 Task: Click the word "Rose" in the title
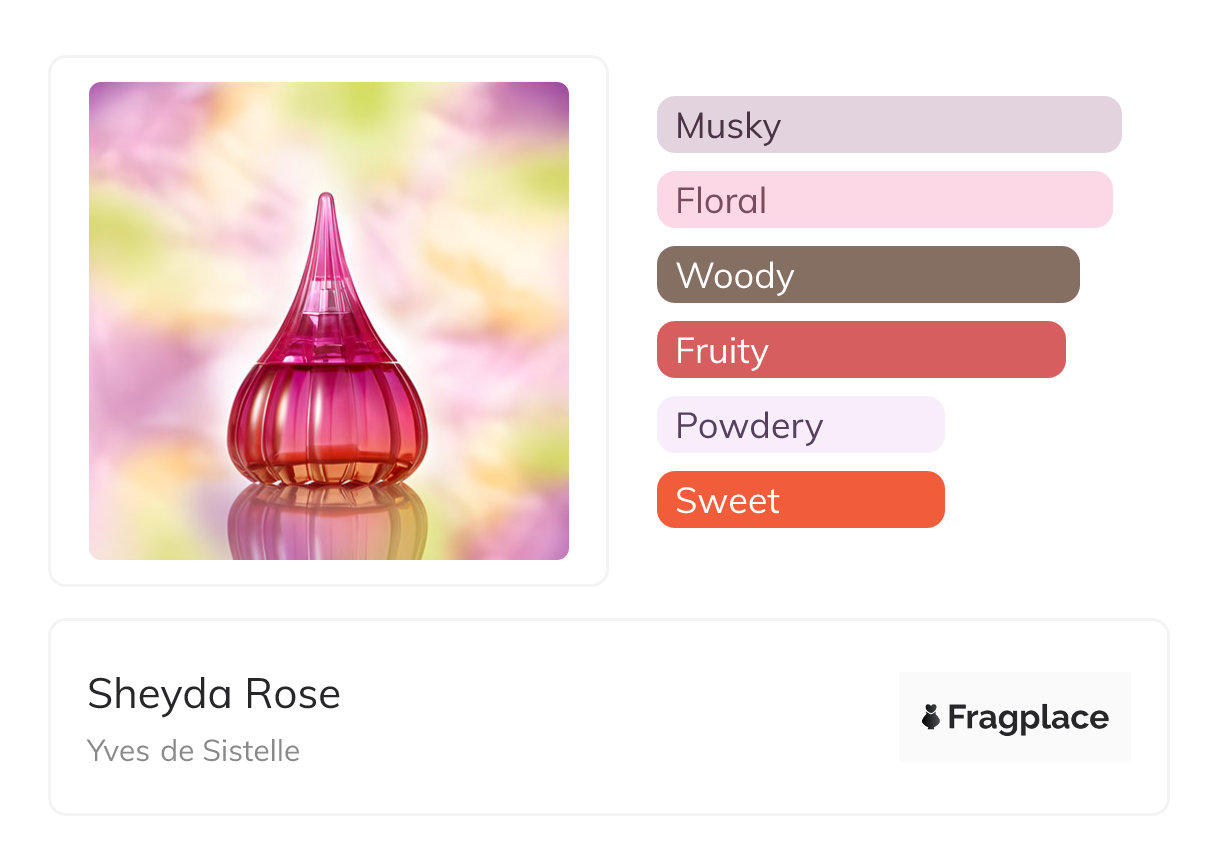click(x=297, y=694)
